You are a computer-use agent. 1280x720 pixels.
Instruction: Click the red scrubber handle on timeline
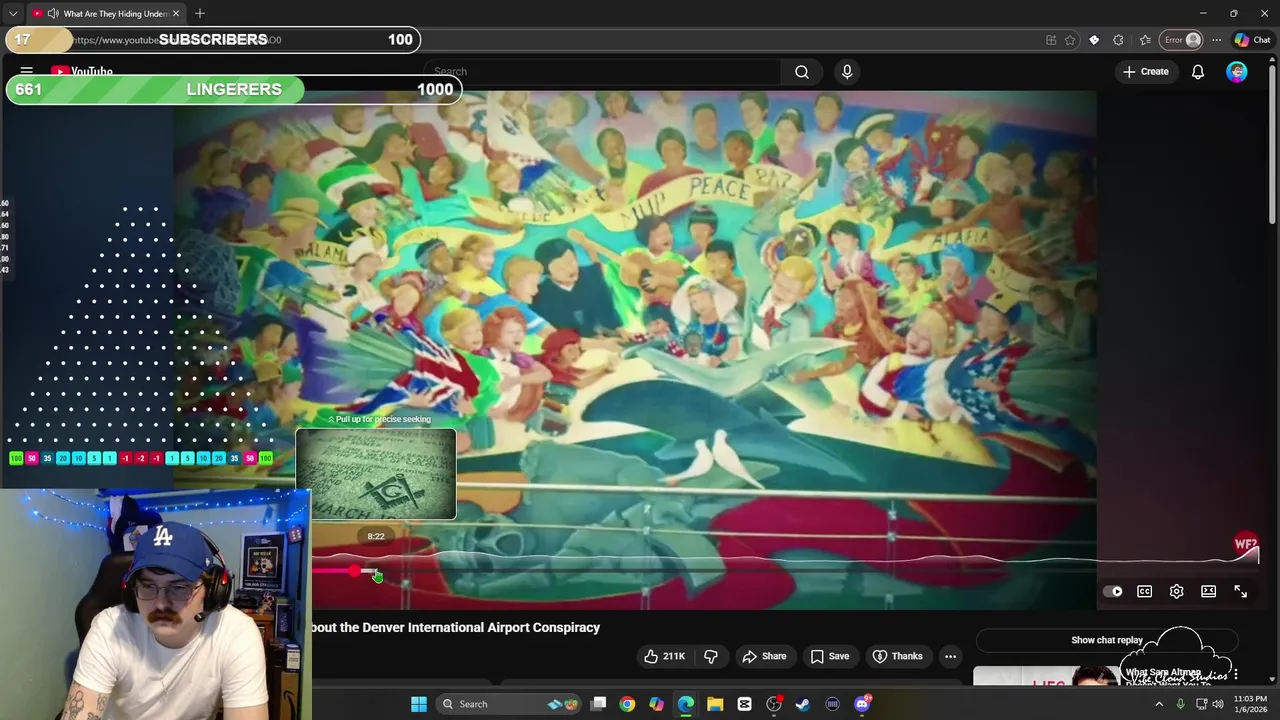355,571
